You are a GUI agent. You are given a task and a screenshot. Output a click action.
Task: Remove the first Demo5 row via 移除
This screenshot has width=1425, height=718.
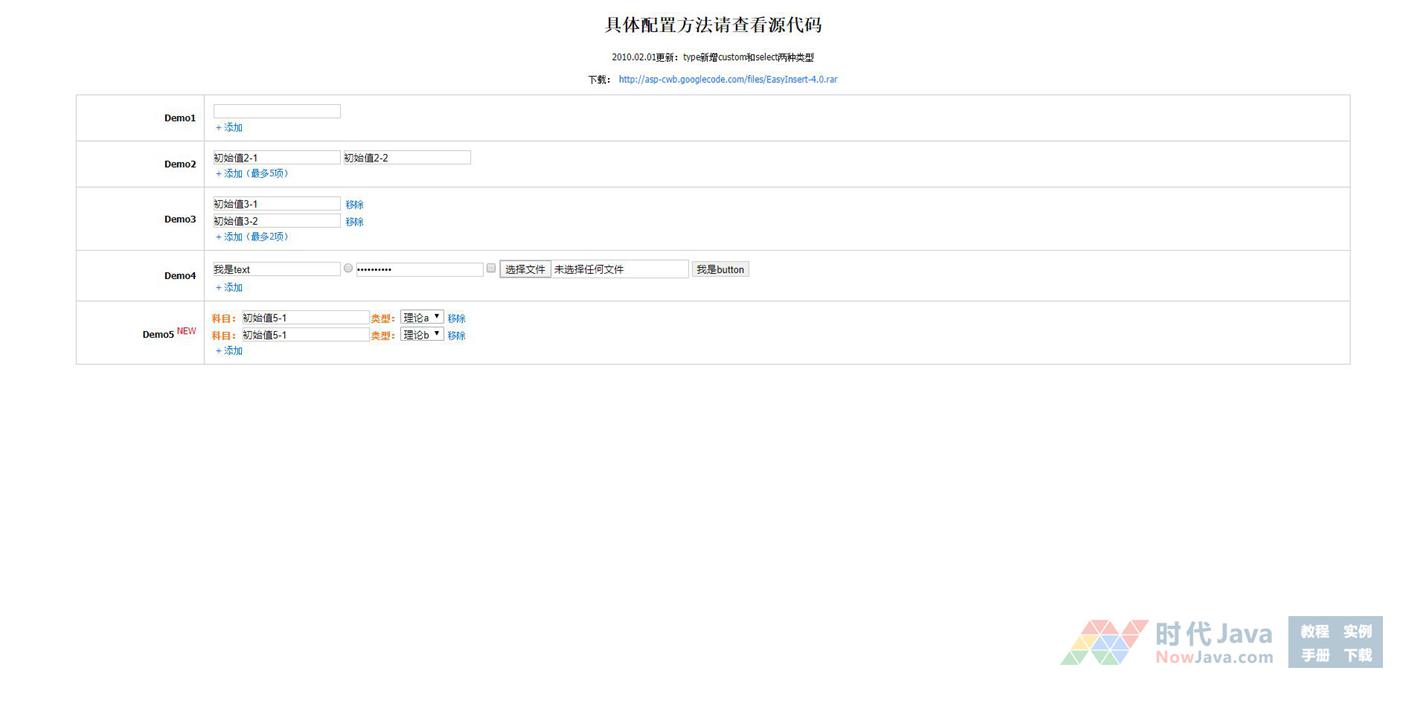(456, 319)
